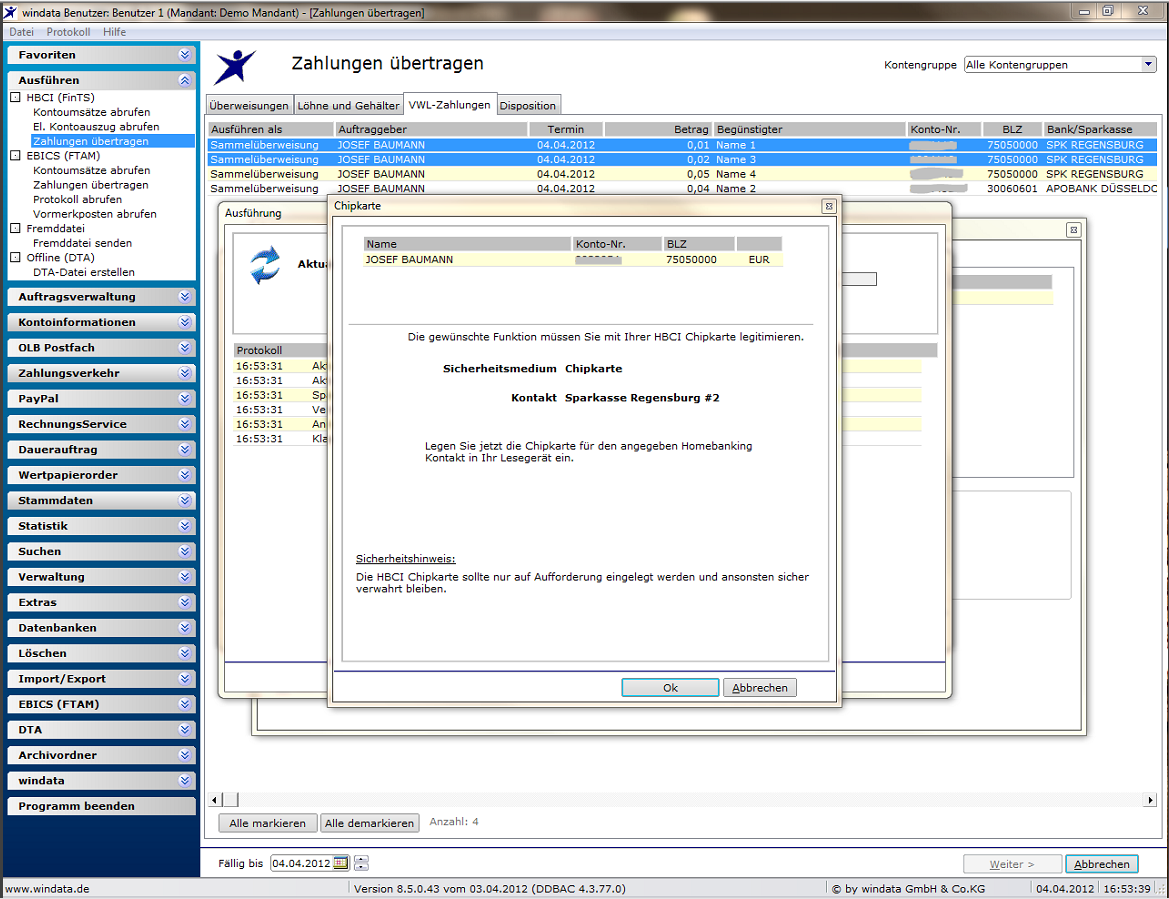Collapse the EBICS (FTAM) tree node

tap(15, 156)
